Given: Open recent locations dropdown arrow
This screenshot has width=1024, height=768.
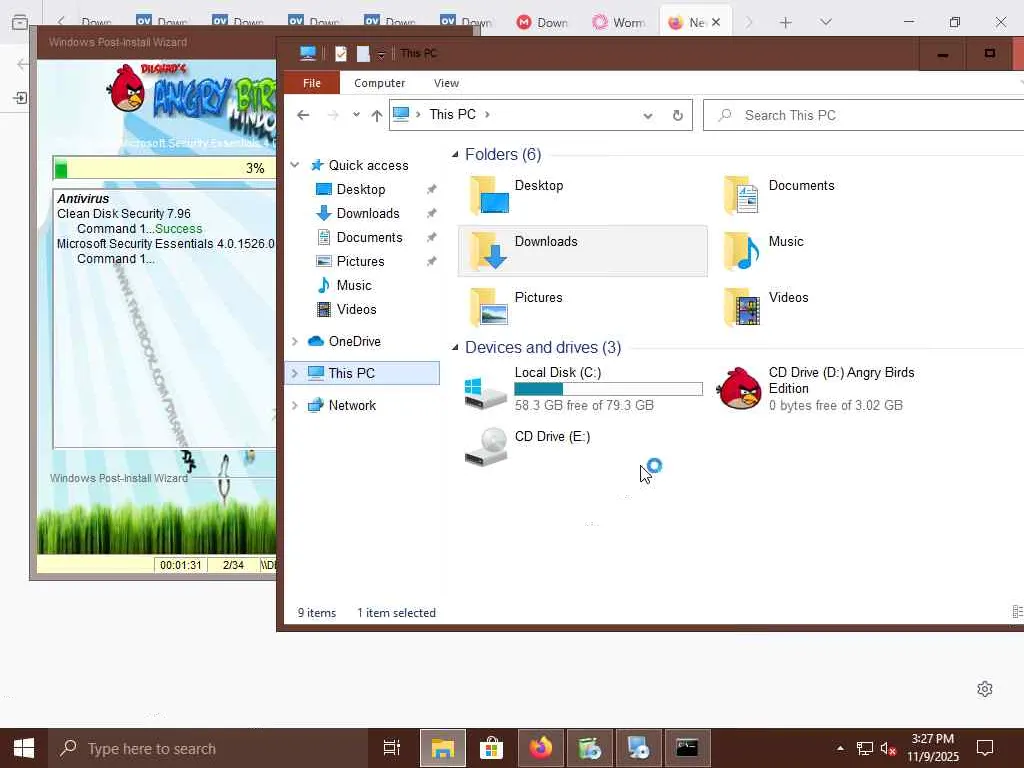Looking at the screenshot, I should click(x=356, y=115).
